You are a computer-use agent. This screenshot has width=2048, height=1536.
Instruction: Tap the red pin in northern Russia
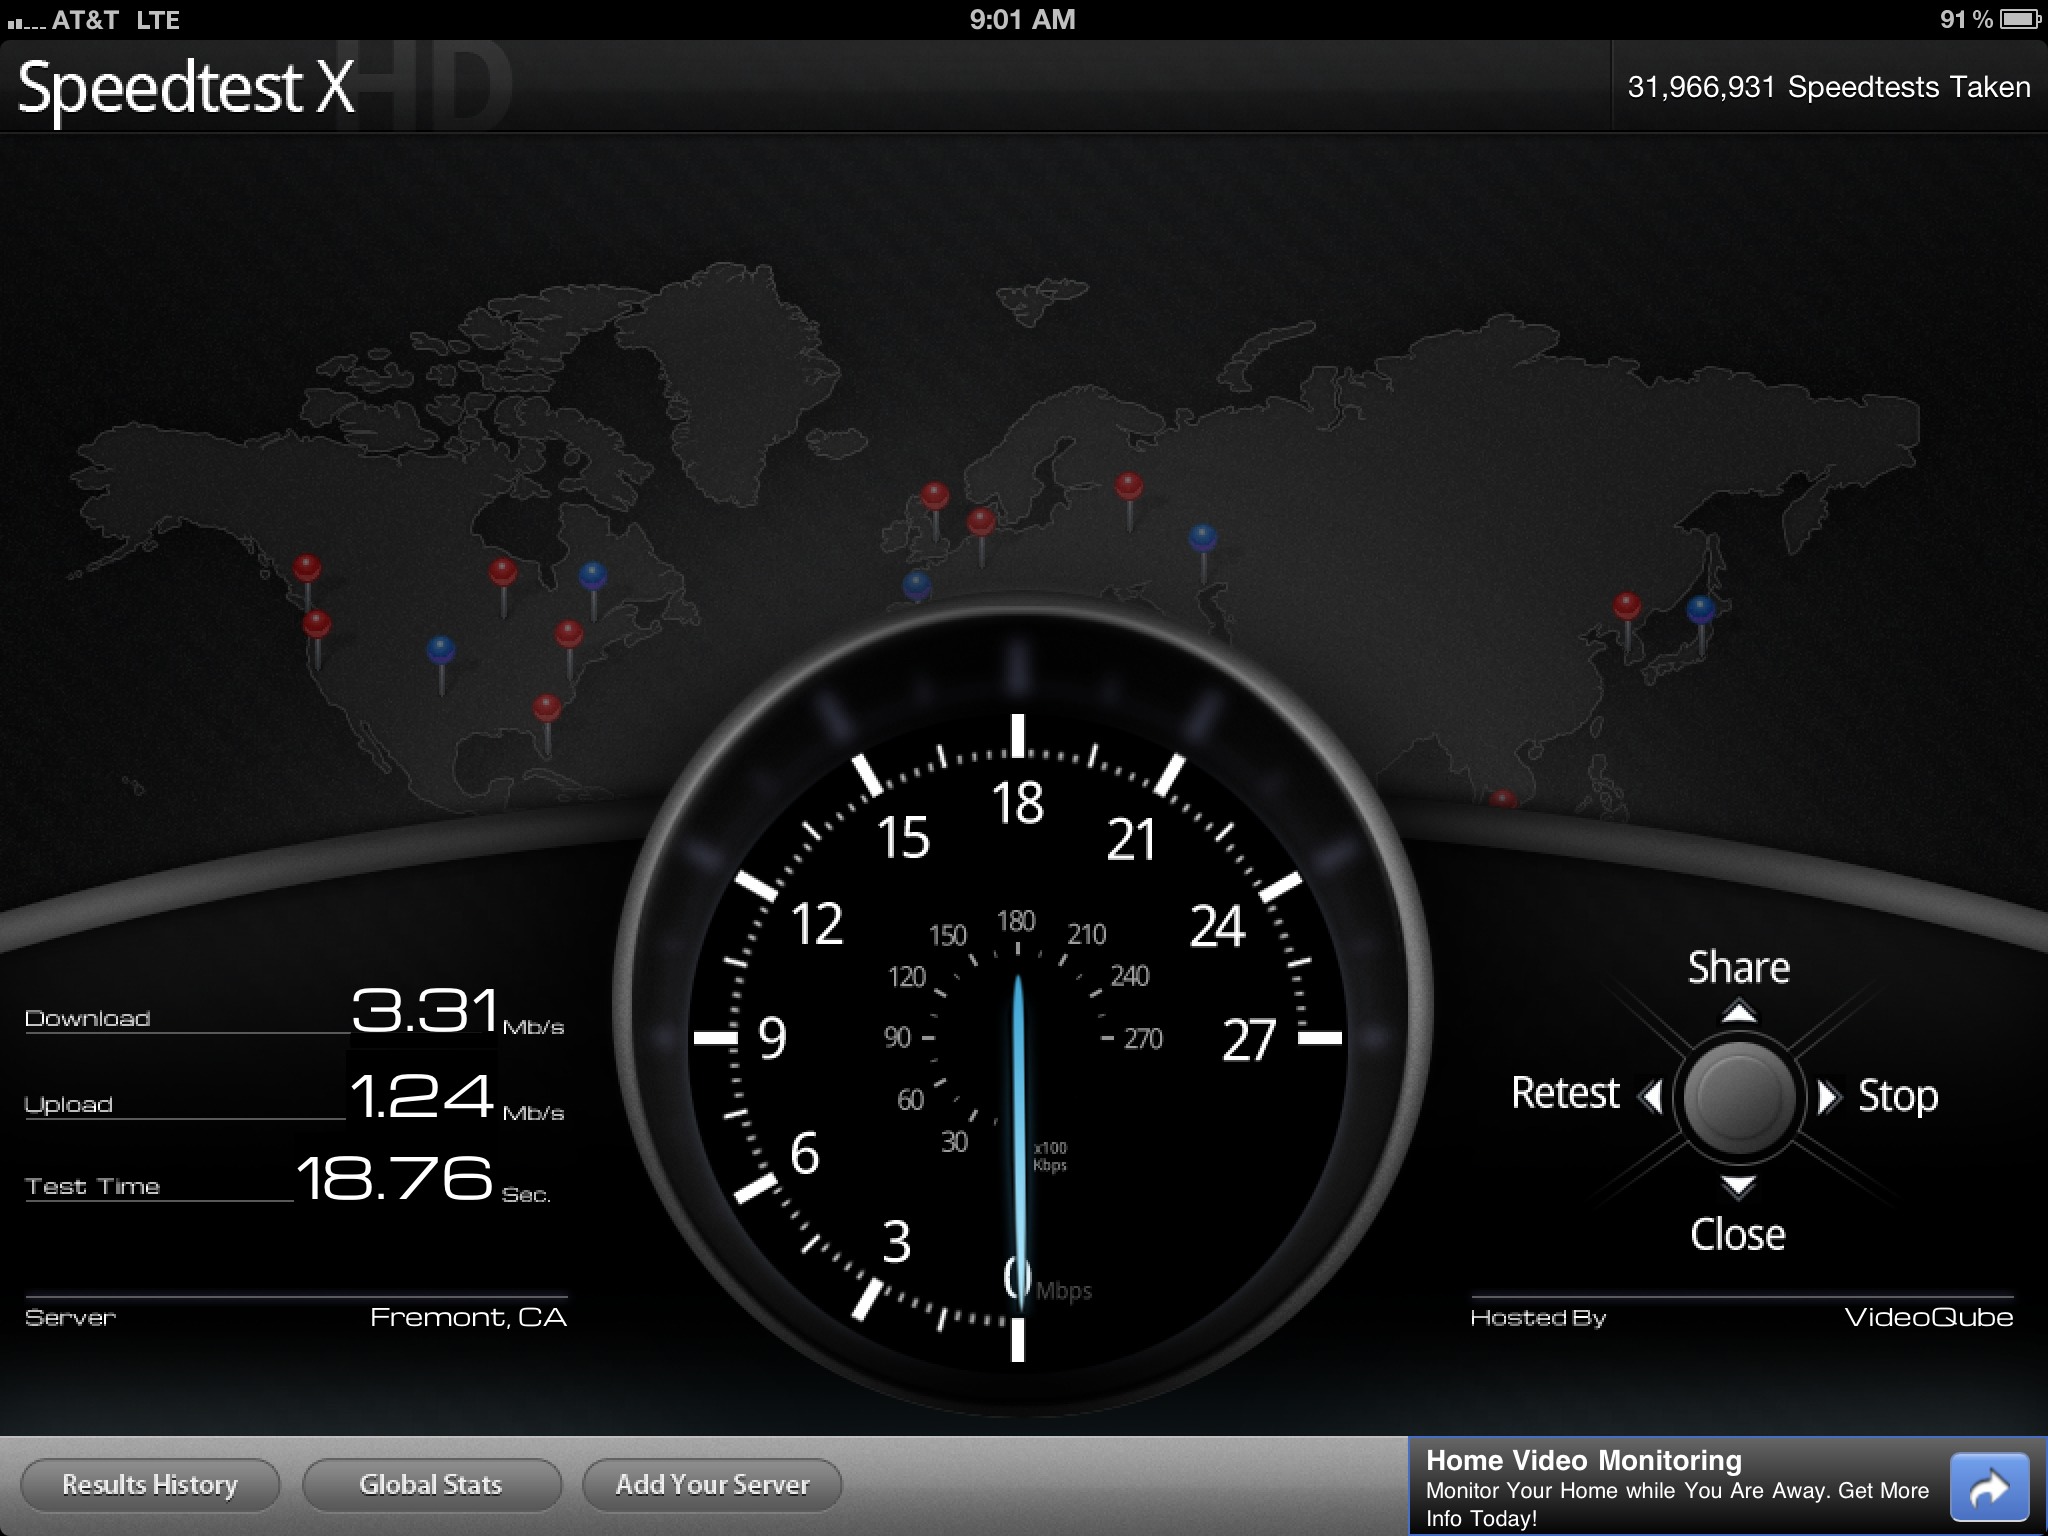(x=1128, y=487)
